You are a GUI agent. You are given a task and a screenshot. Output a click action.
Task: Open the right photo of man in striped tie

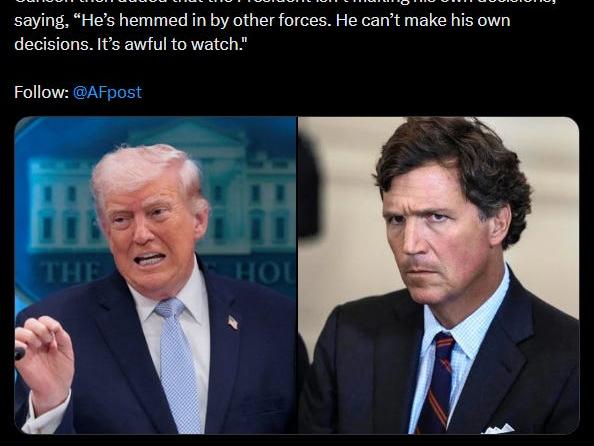[439, 275]
